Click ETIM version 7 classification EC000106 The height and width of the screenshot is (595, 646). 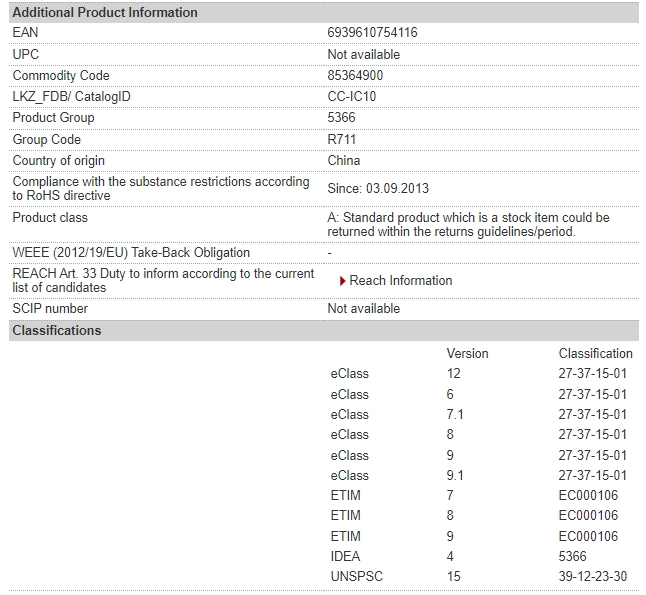[x=588, y=495]
